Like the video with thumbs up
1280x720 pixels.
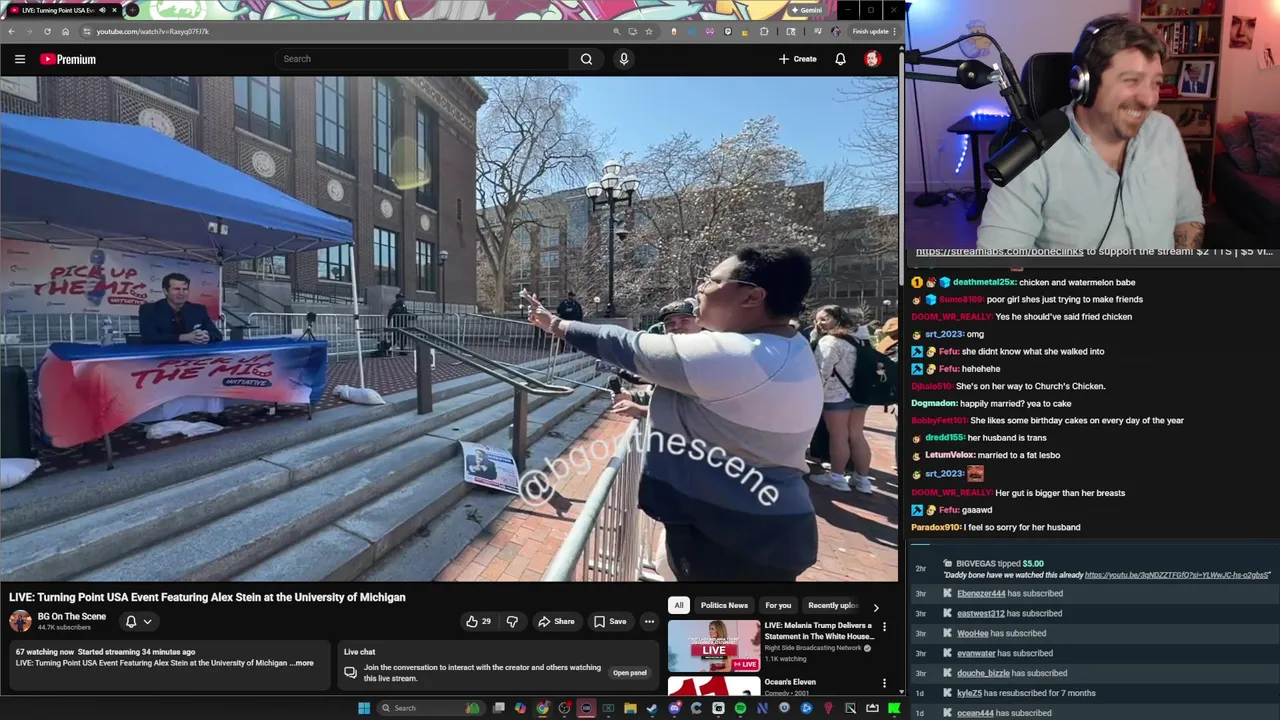[x=478, y=621]
